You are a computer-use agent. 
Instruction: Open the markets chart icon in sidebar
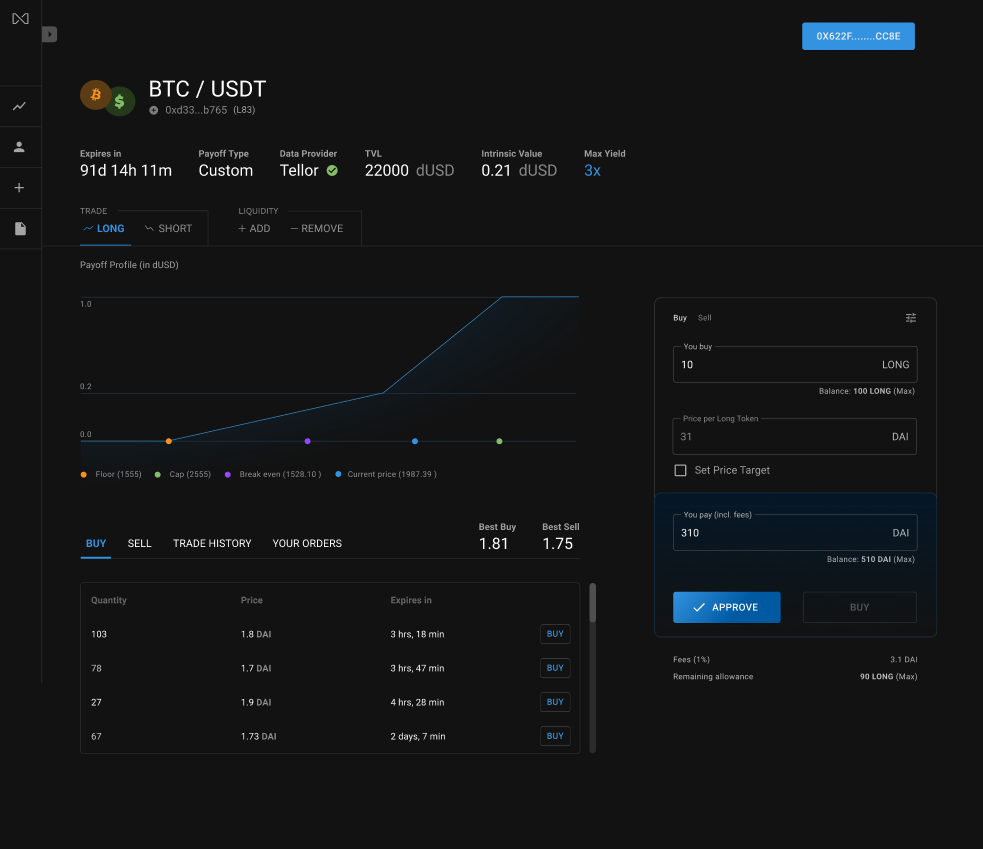19,106
